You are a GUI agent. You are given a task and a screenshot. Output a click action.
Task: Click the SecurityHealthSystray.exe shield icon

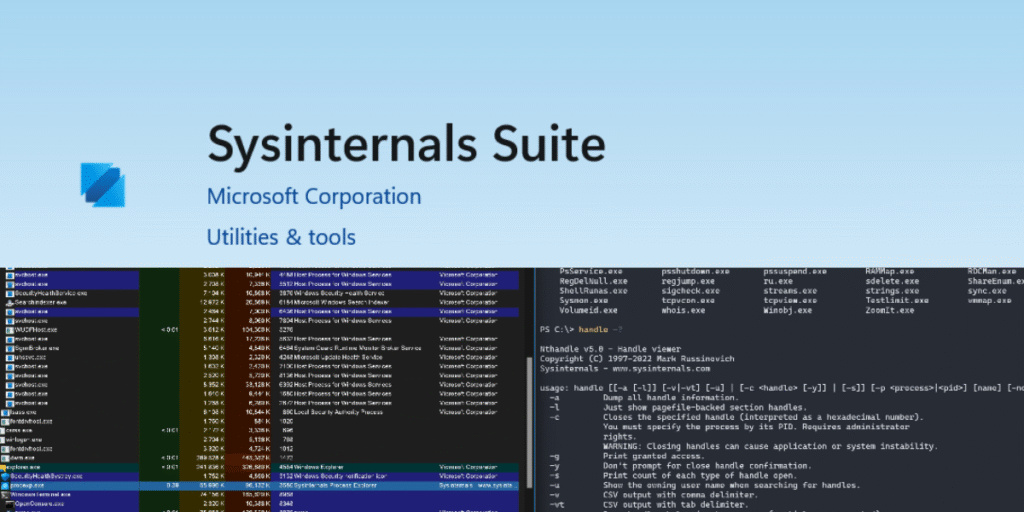tap(5, 477)
